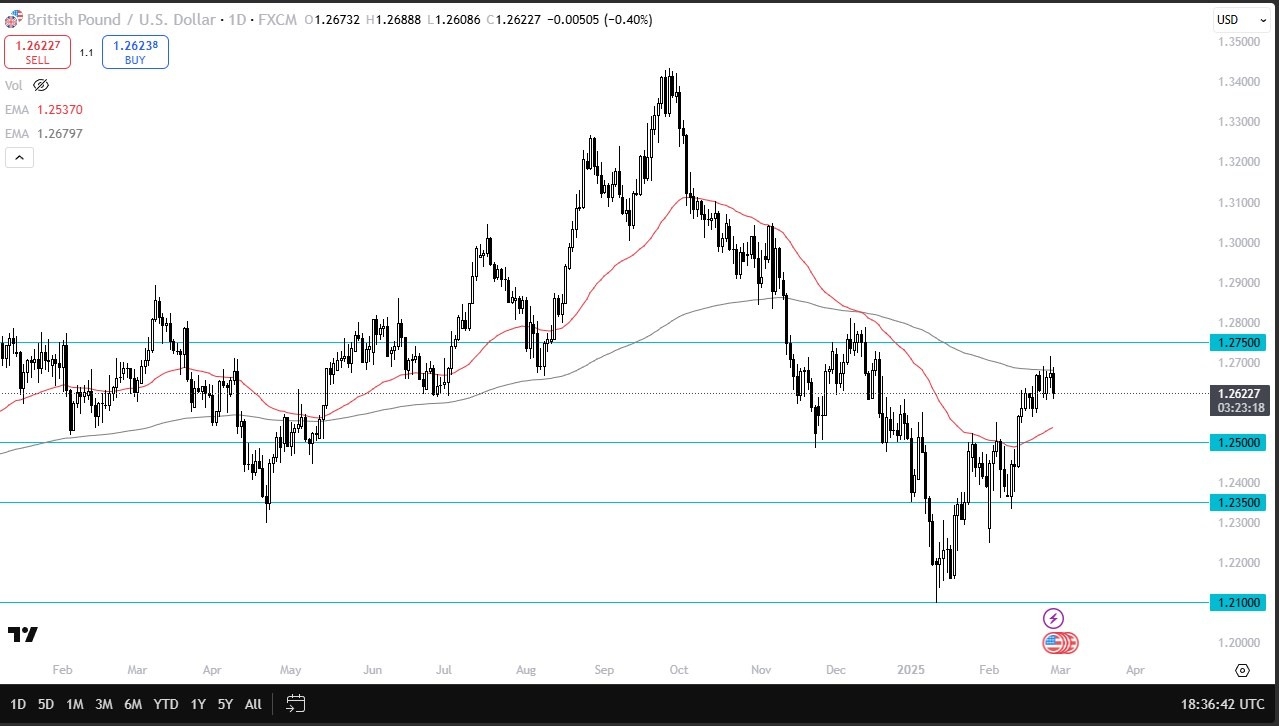Open chart settings hexagon gear icon
This screenshot has width=1279, height=726.
pyautogui.click(x=1242, y=670)
